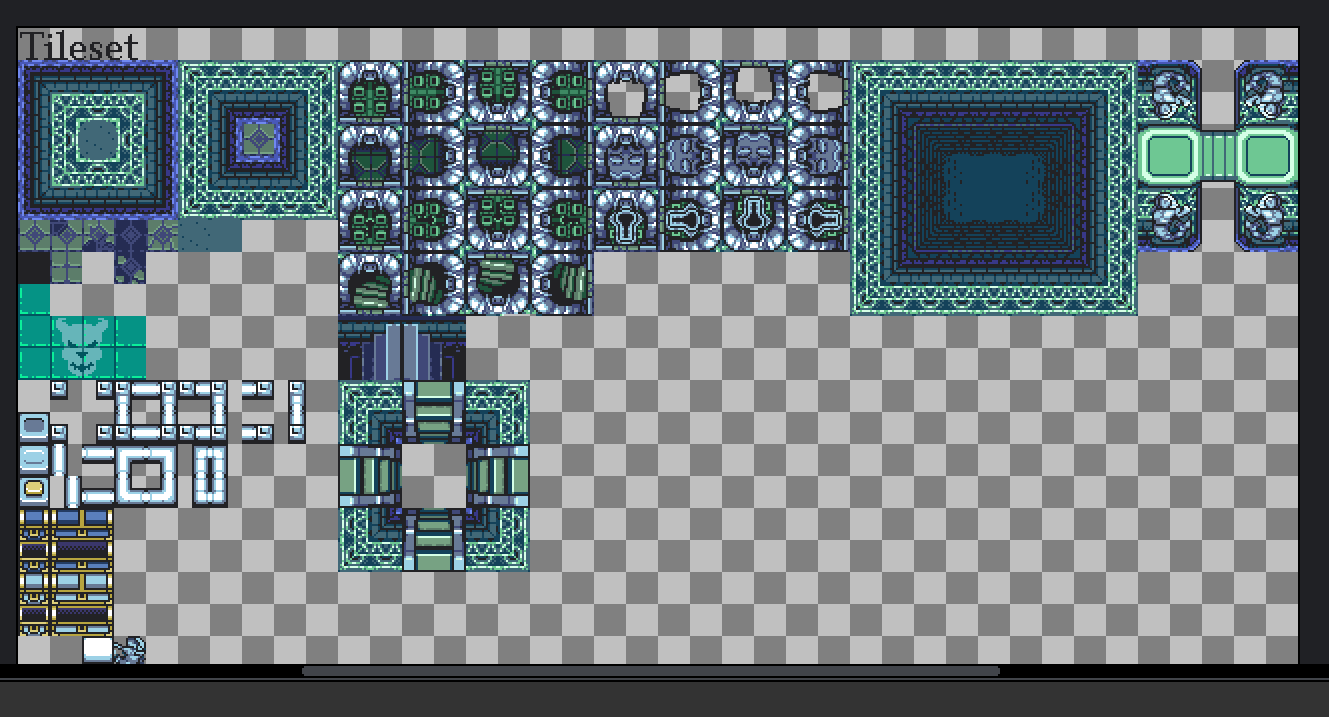
Task: Choose the grey-blue button tile
Action: [34, 427]
